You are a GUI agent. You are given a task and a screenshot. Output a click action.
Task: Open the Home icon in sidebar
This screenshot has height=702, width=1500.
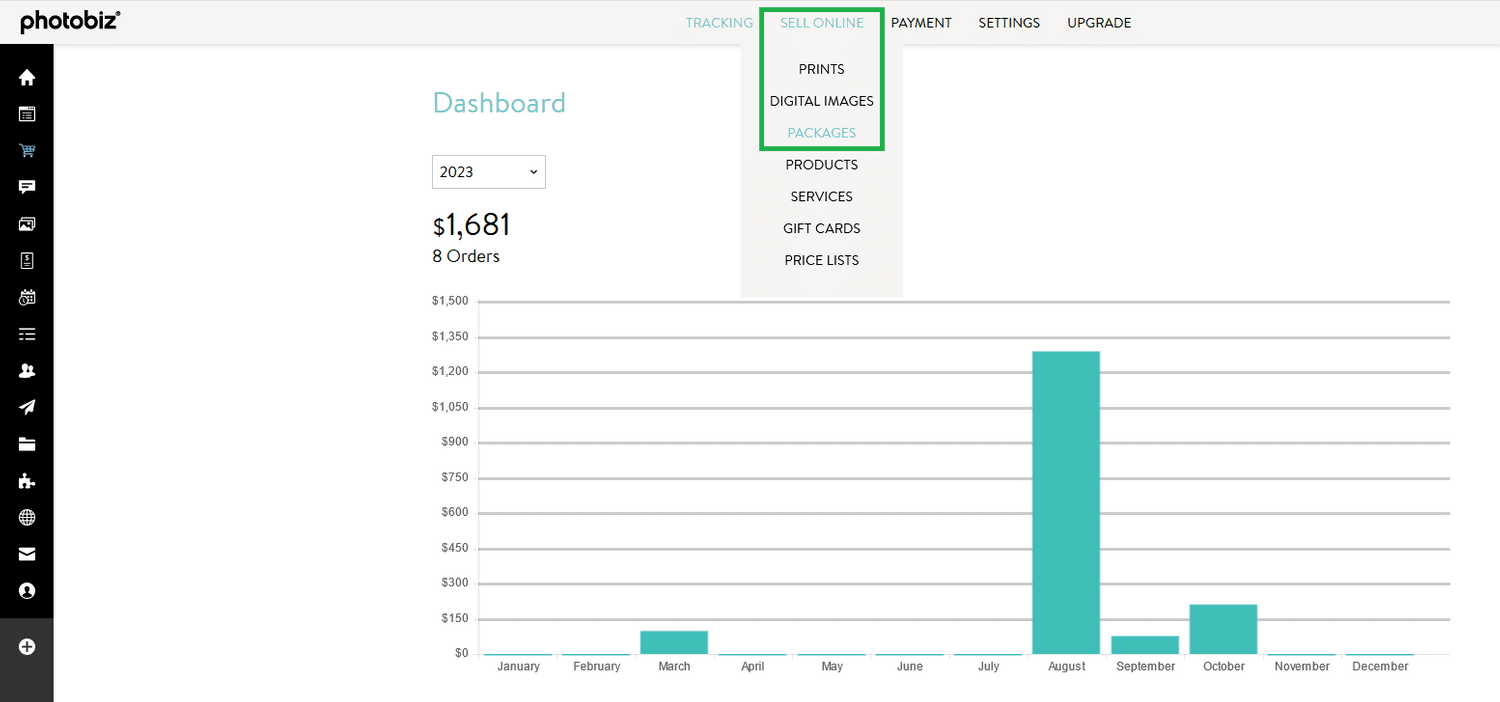coord(27,77)
